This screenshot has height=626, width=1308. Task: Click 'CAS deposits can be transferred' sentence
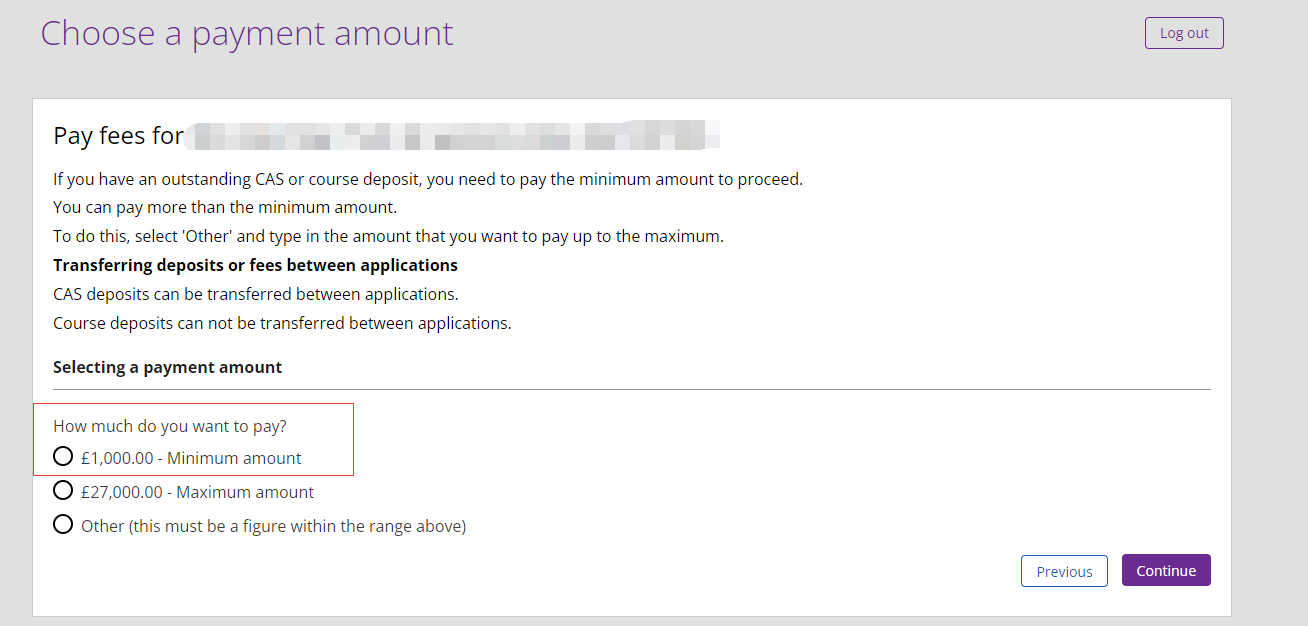click(255, 294)
